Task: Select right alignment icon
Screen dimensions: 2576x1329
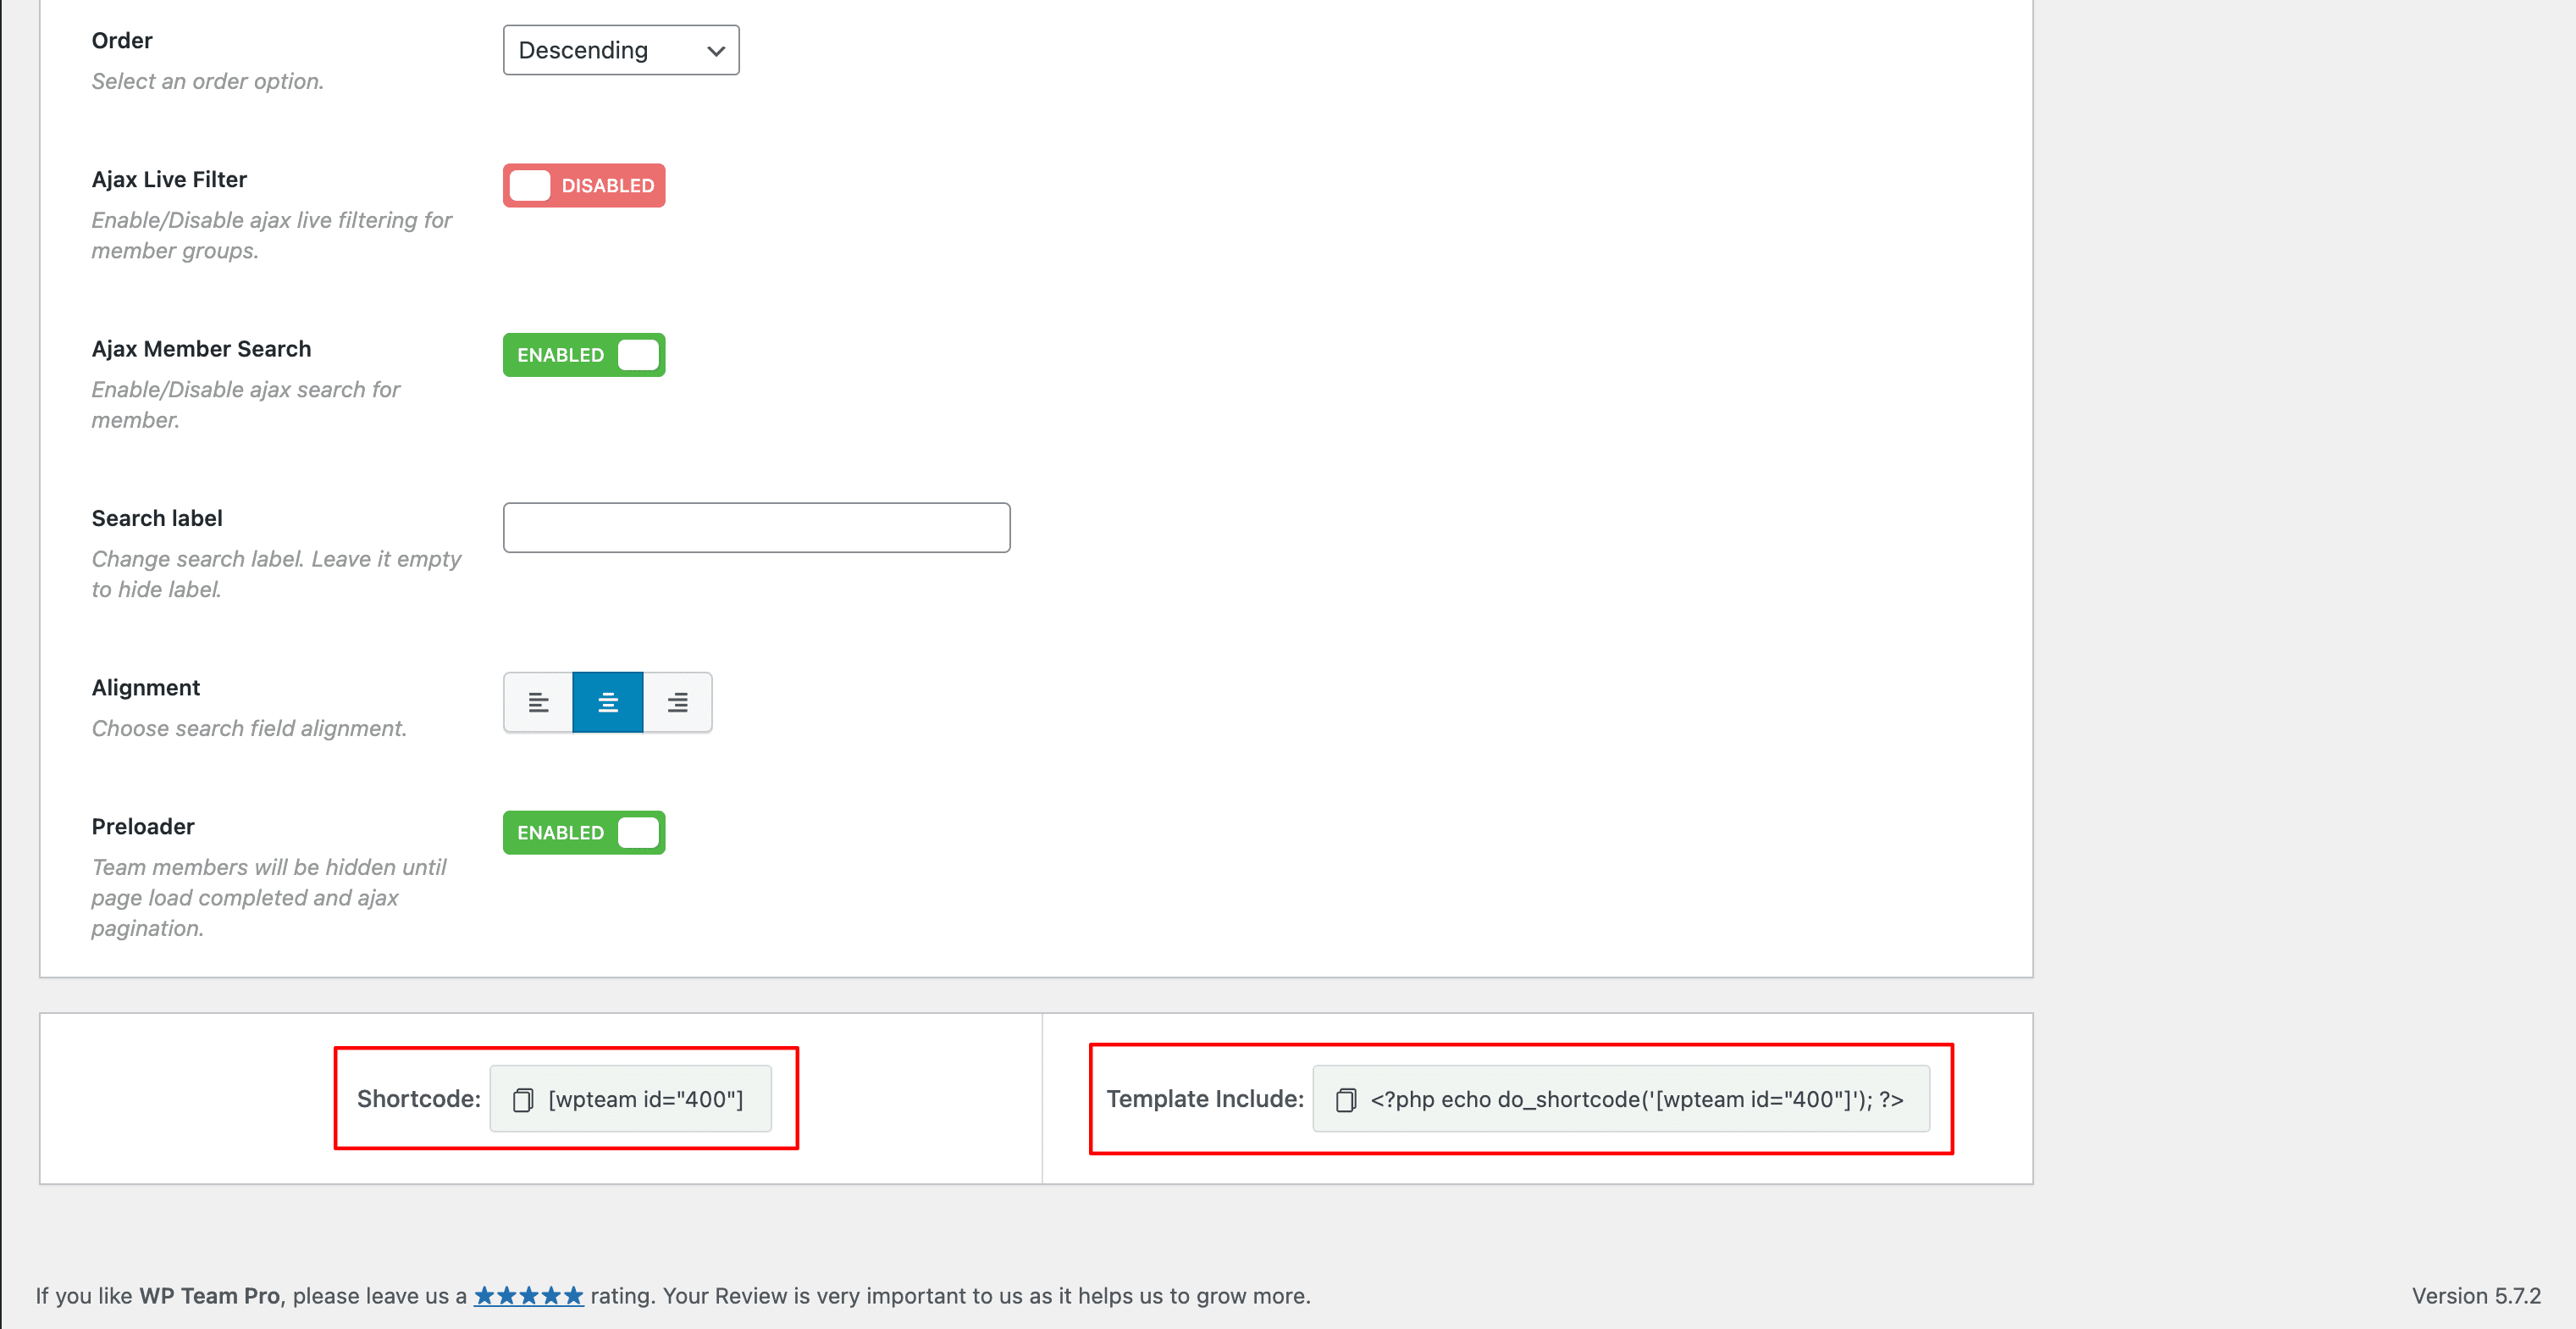Action: [677, 703]
